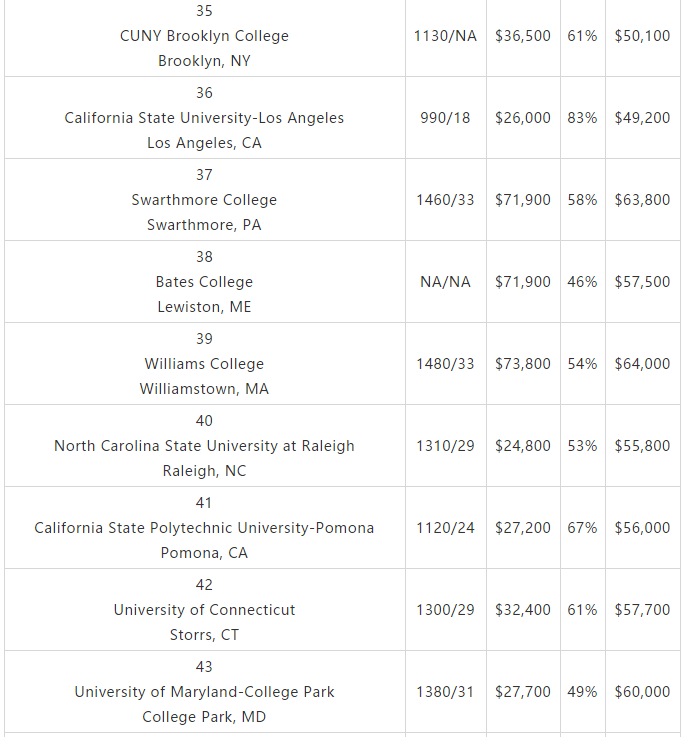This screenshot has width=686, height=737.
Task: Click the $73,800 cost cell
Action: [523, 364]
